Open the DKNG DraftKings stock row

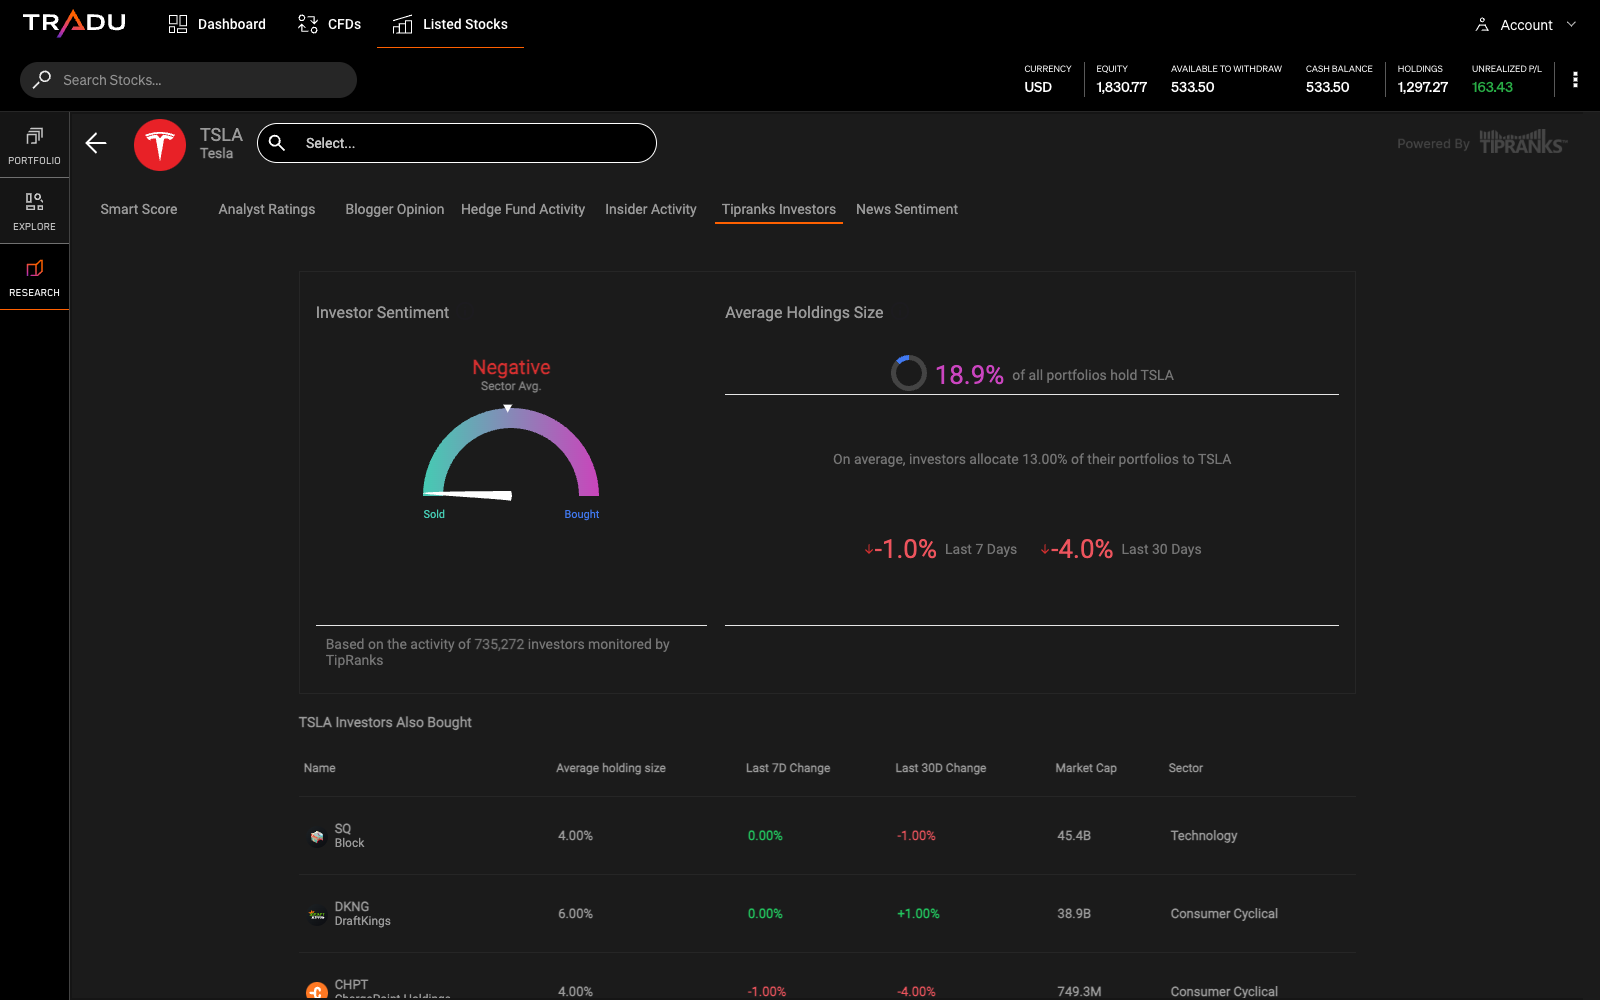827,914
